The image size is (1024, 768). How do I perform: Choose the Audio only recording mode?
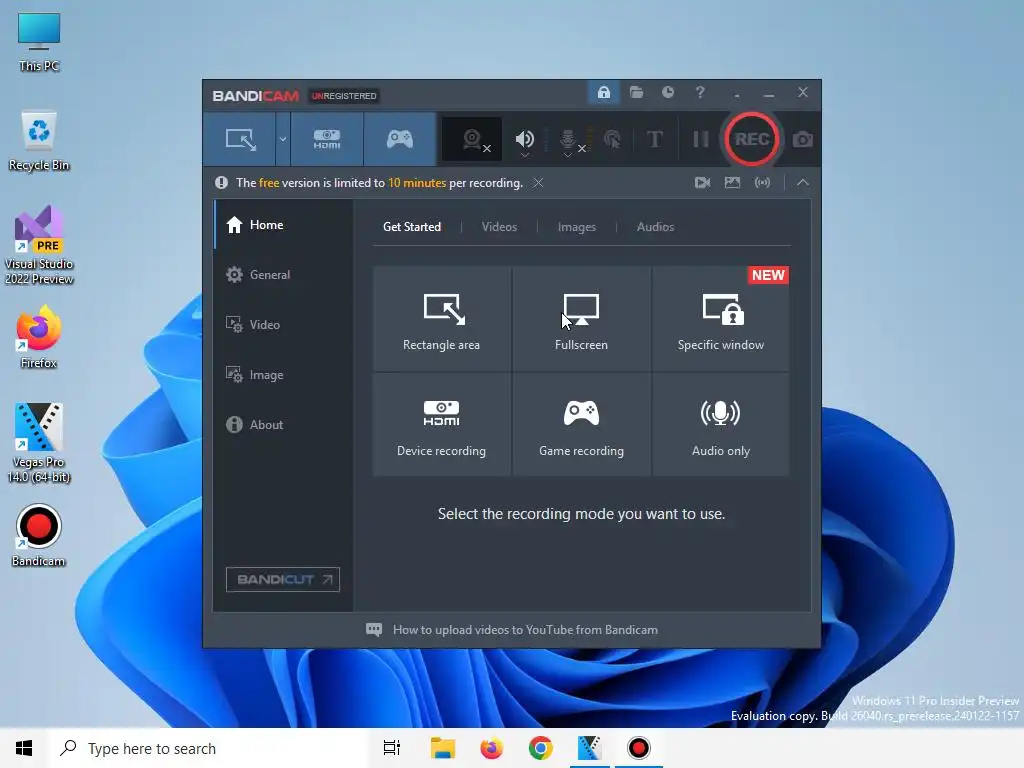pyautogui.click(x=720, y=424)
